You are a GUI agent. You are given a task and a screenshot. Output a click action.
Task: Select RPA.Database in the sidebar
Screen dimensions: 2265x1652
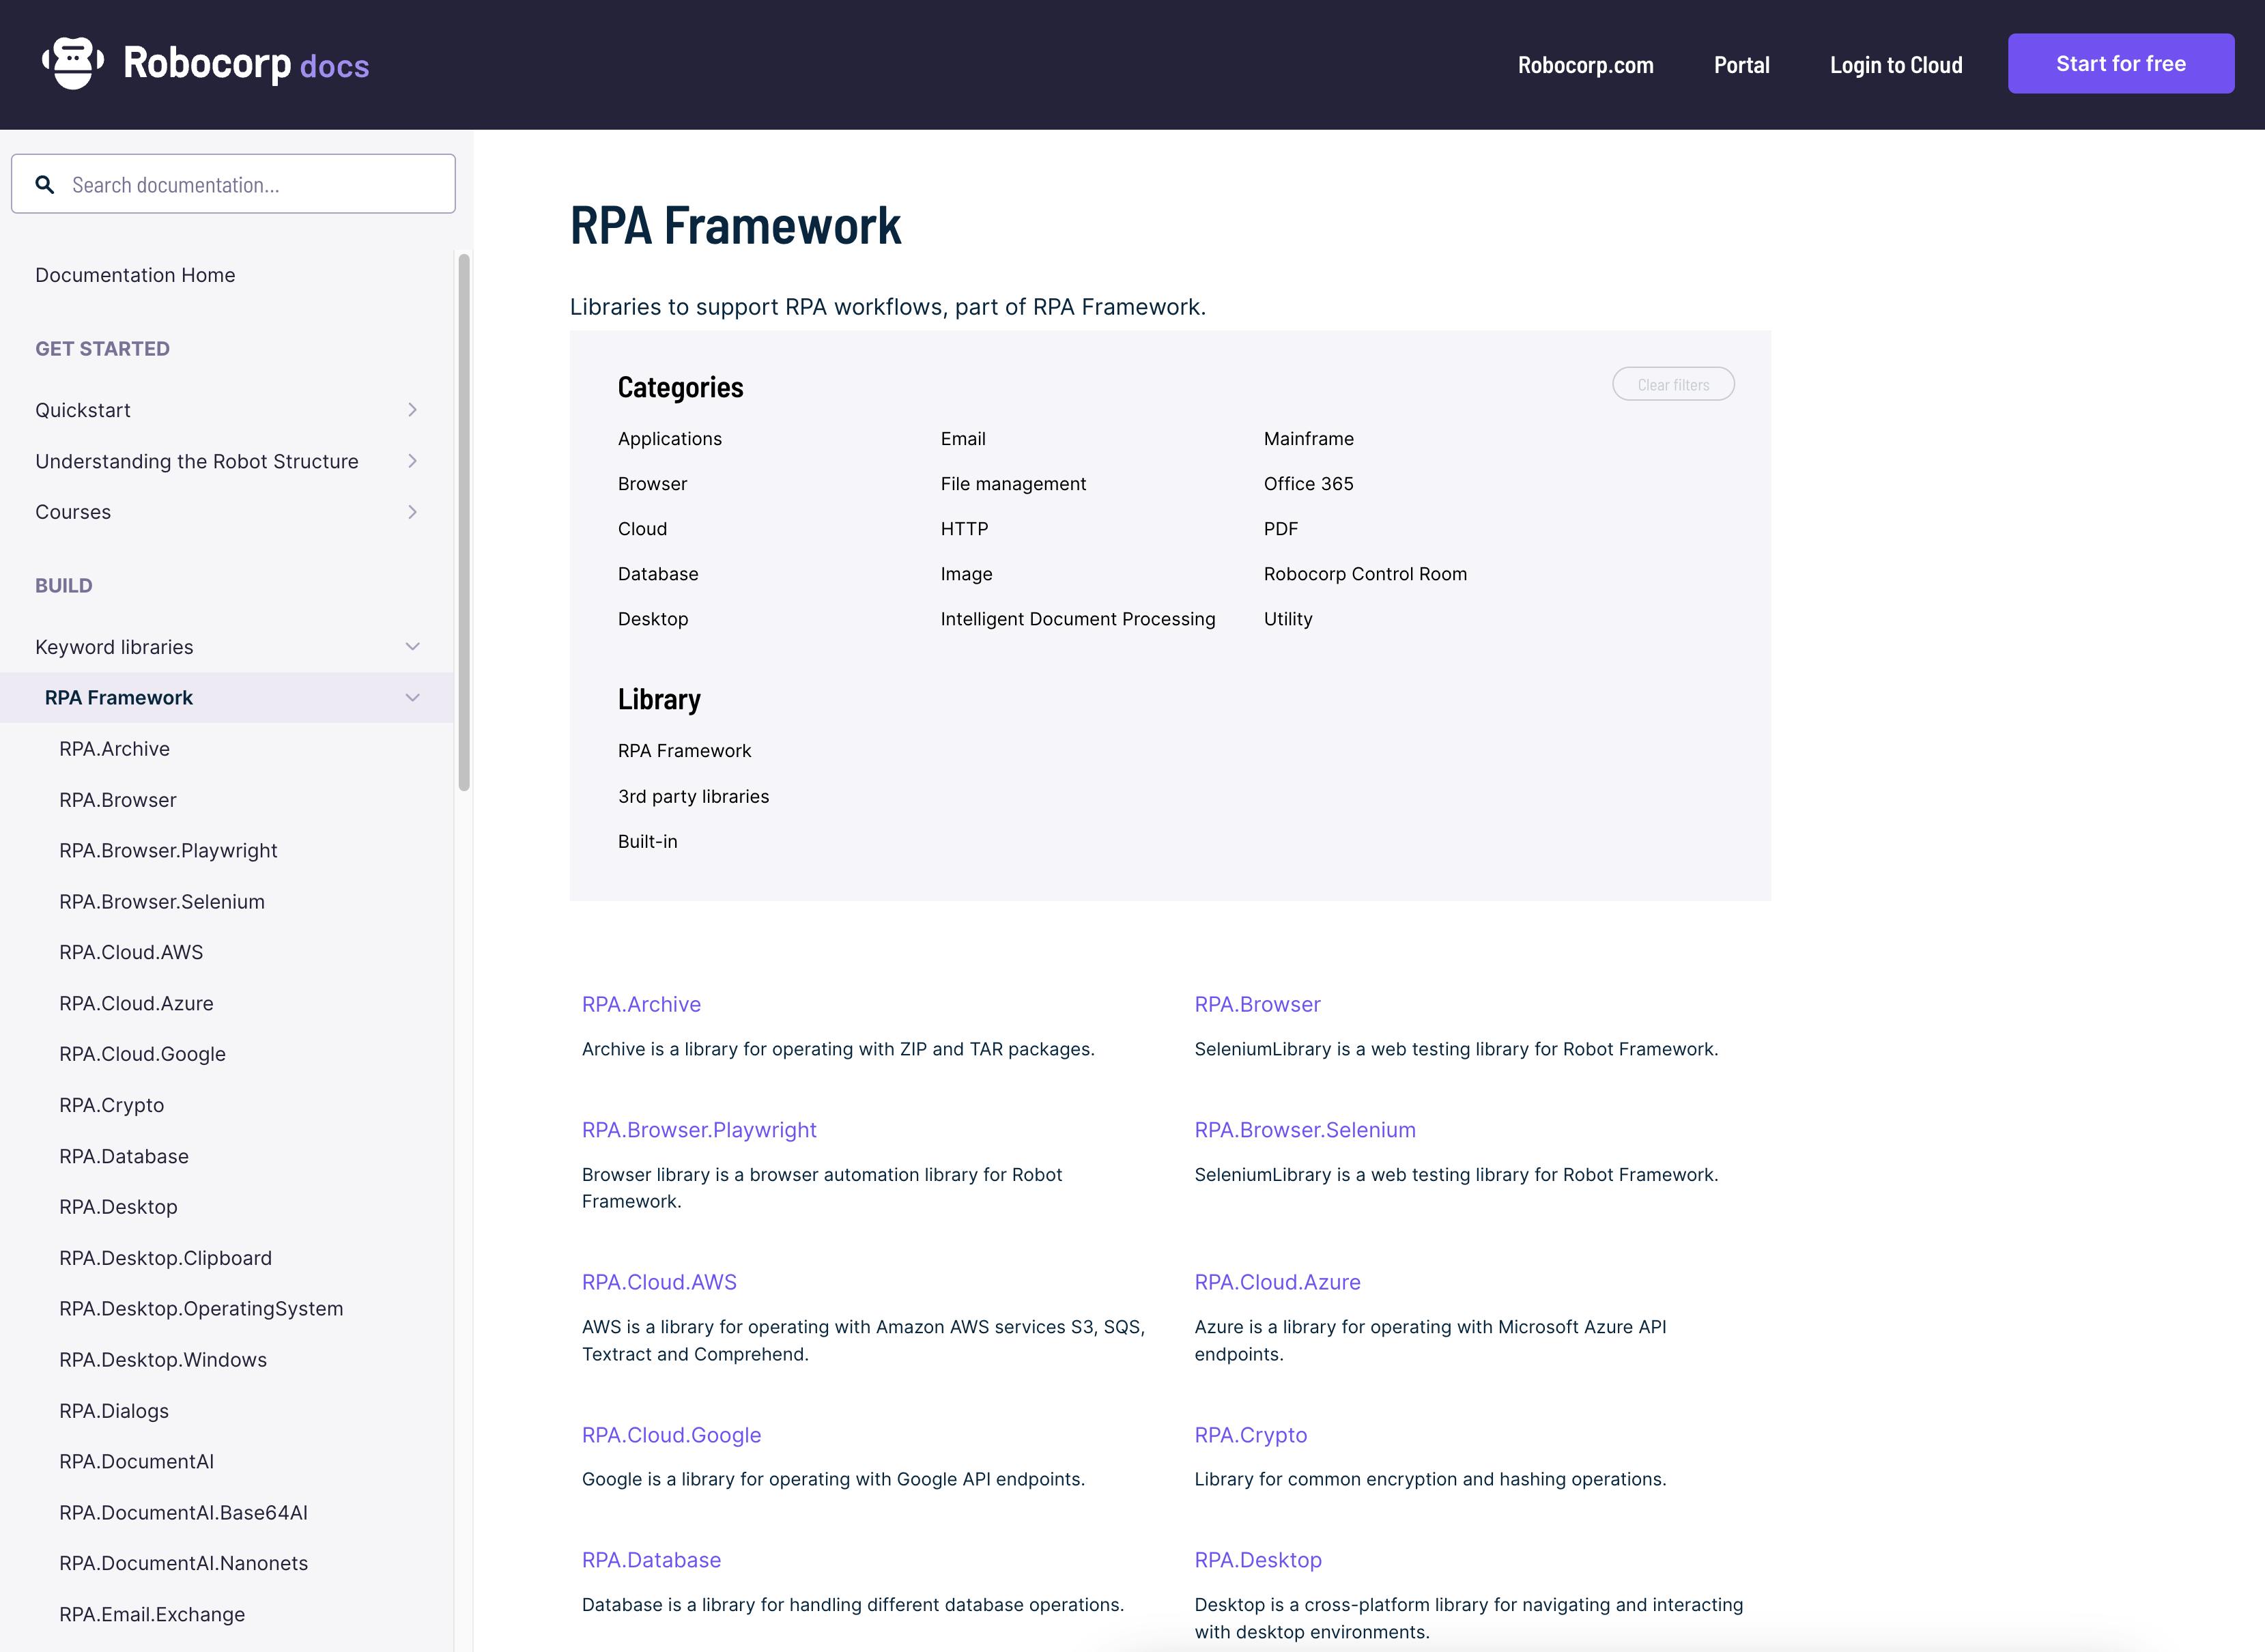(x=124, y=1156)
